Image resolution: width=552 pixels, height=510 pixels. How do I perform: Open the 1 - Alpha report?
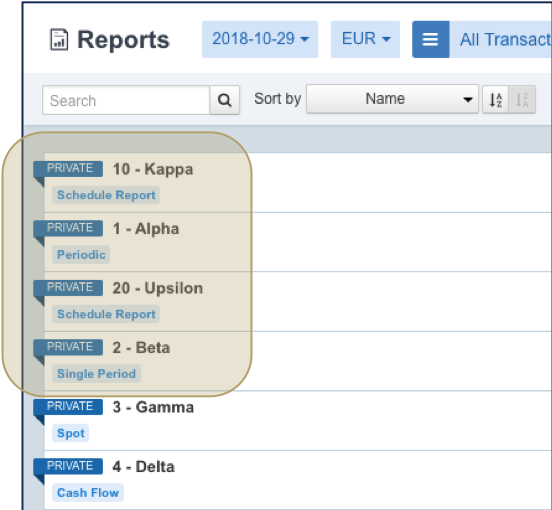point(146,229)
